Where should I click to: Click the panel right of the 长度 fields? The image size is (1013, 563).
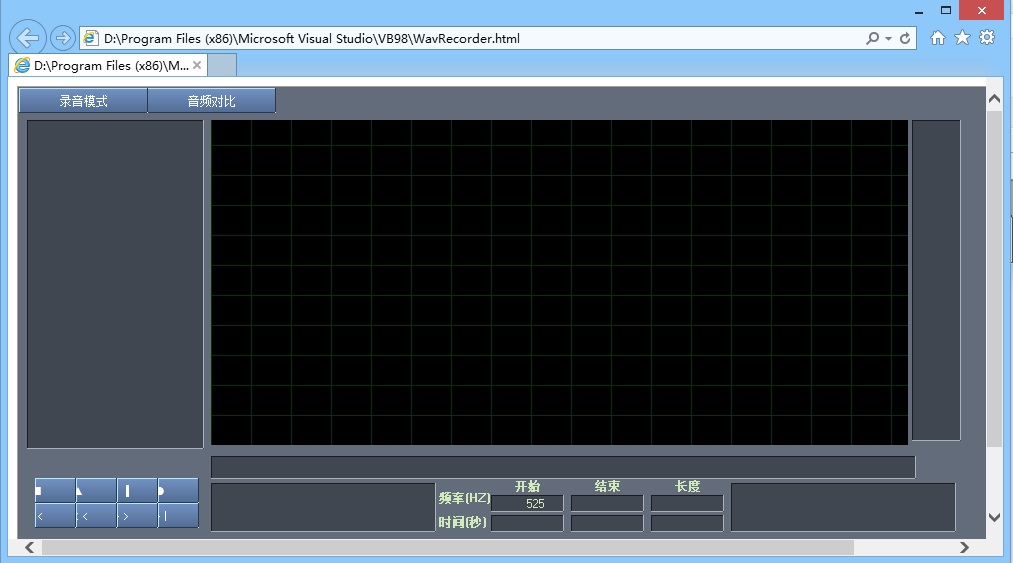[x=843, y=507]
